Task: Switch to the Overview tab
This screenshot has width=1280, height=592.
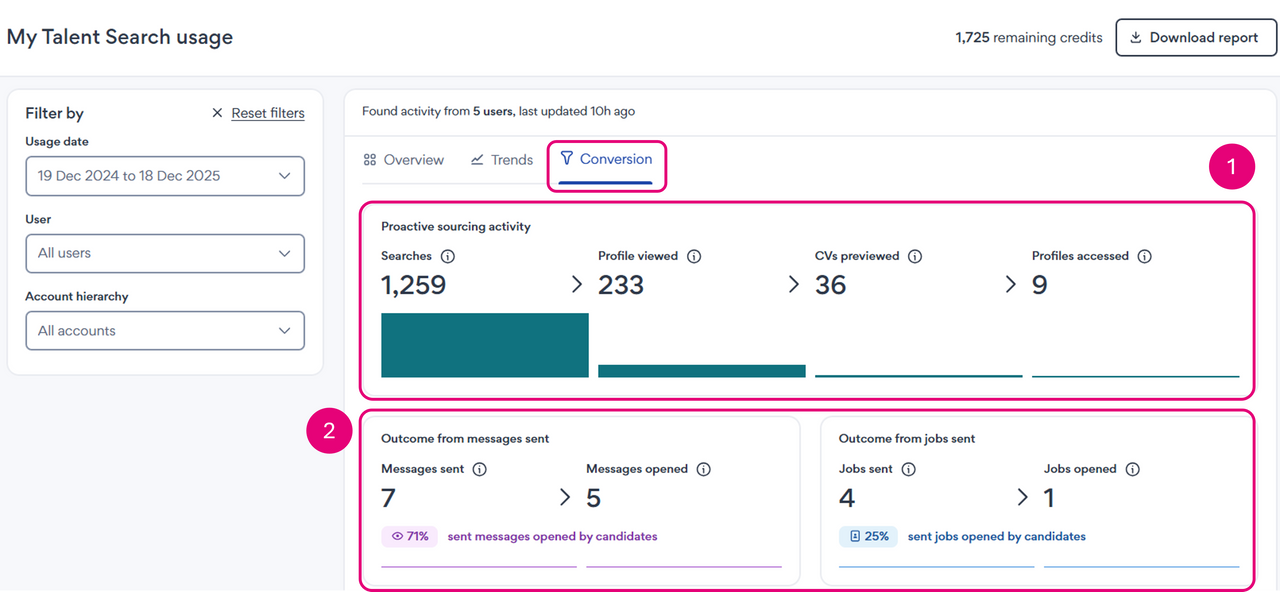Action: [x=404, y=160]
